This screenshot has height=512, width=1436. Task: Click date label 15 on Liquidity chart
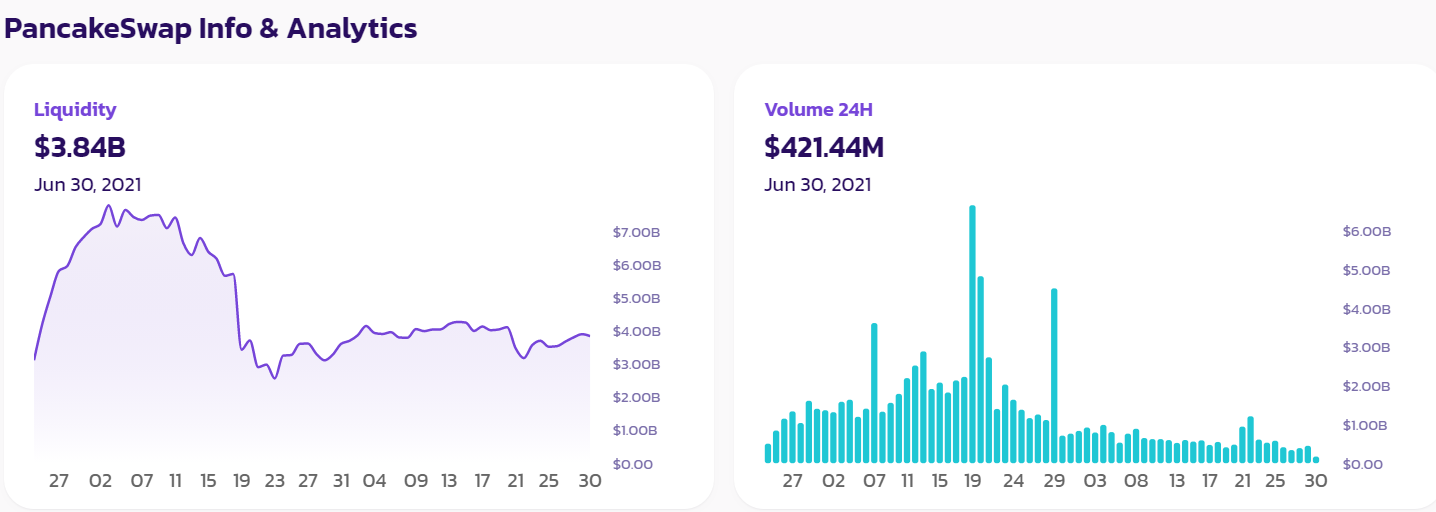(208, 481)
